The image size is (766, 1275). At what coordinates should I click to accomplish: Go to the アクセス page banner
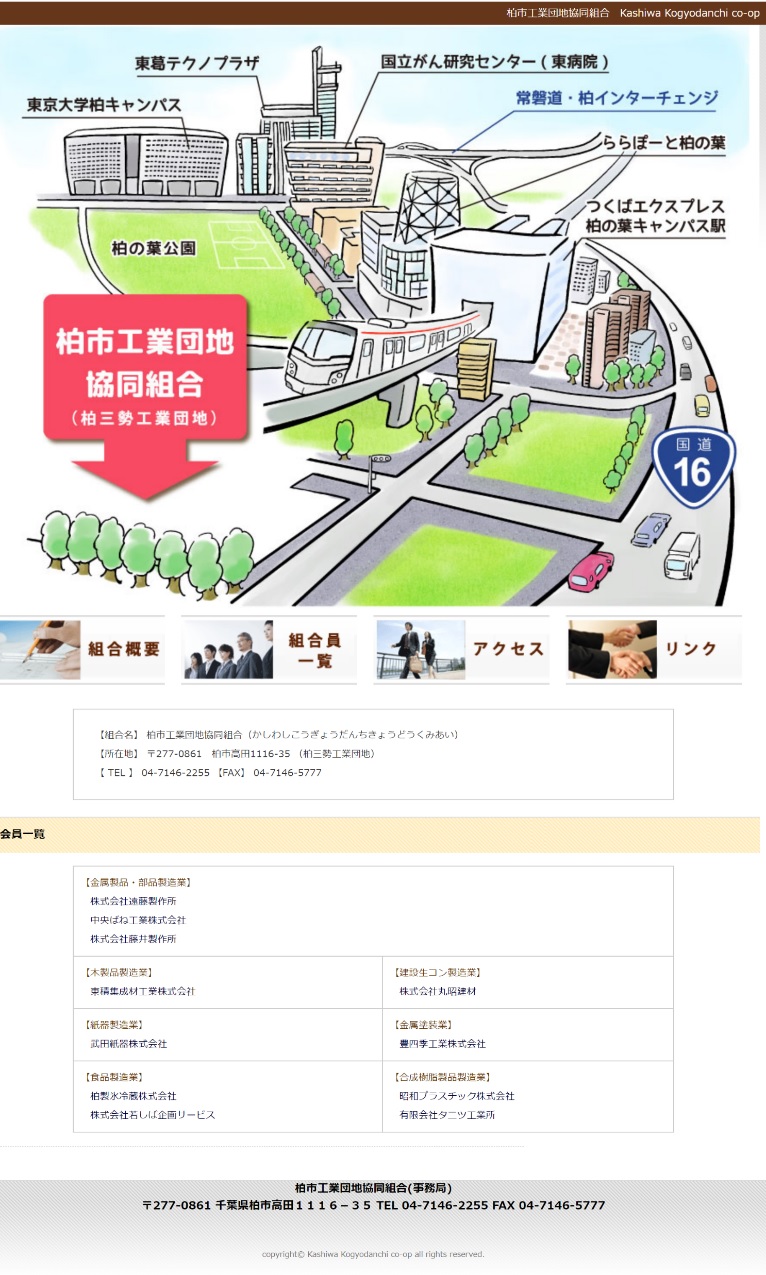pyautogui.click(x=462, y=650)
